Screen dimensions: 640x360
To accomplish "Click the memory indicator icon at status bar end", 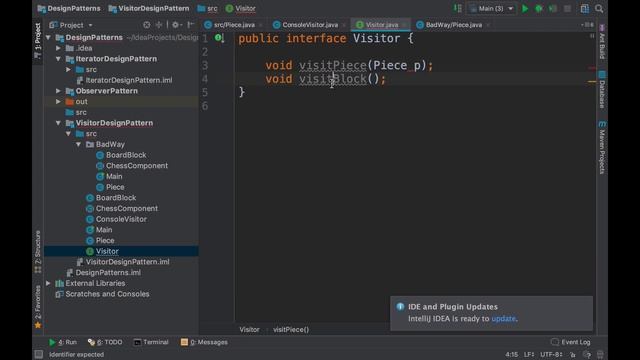I will pyautogui.click(x=600, y=355).
